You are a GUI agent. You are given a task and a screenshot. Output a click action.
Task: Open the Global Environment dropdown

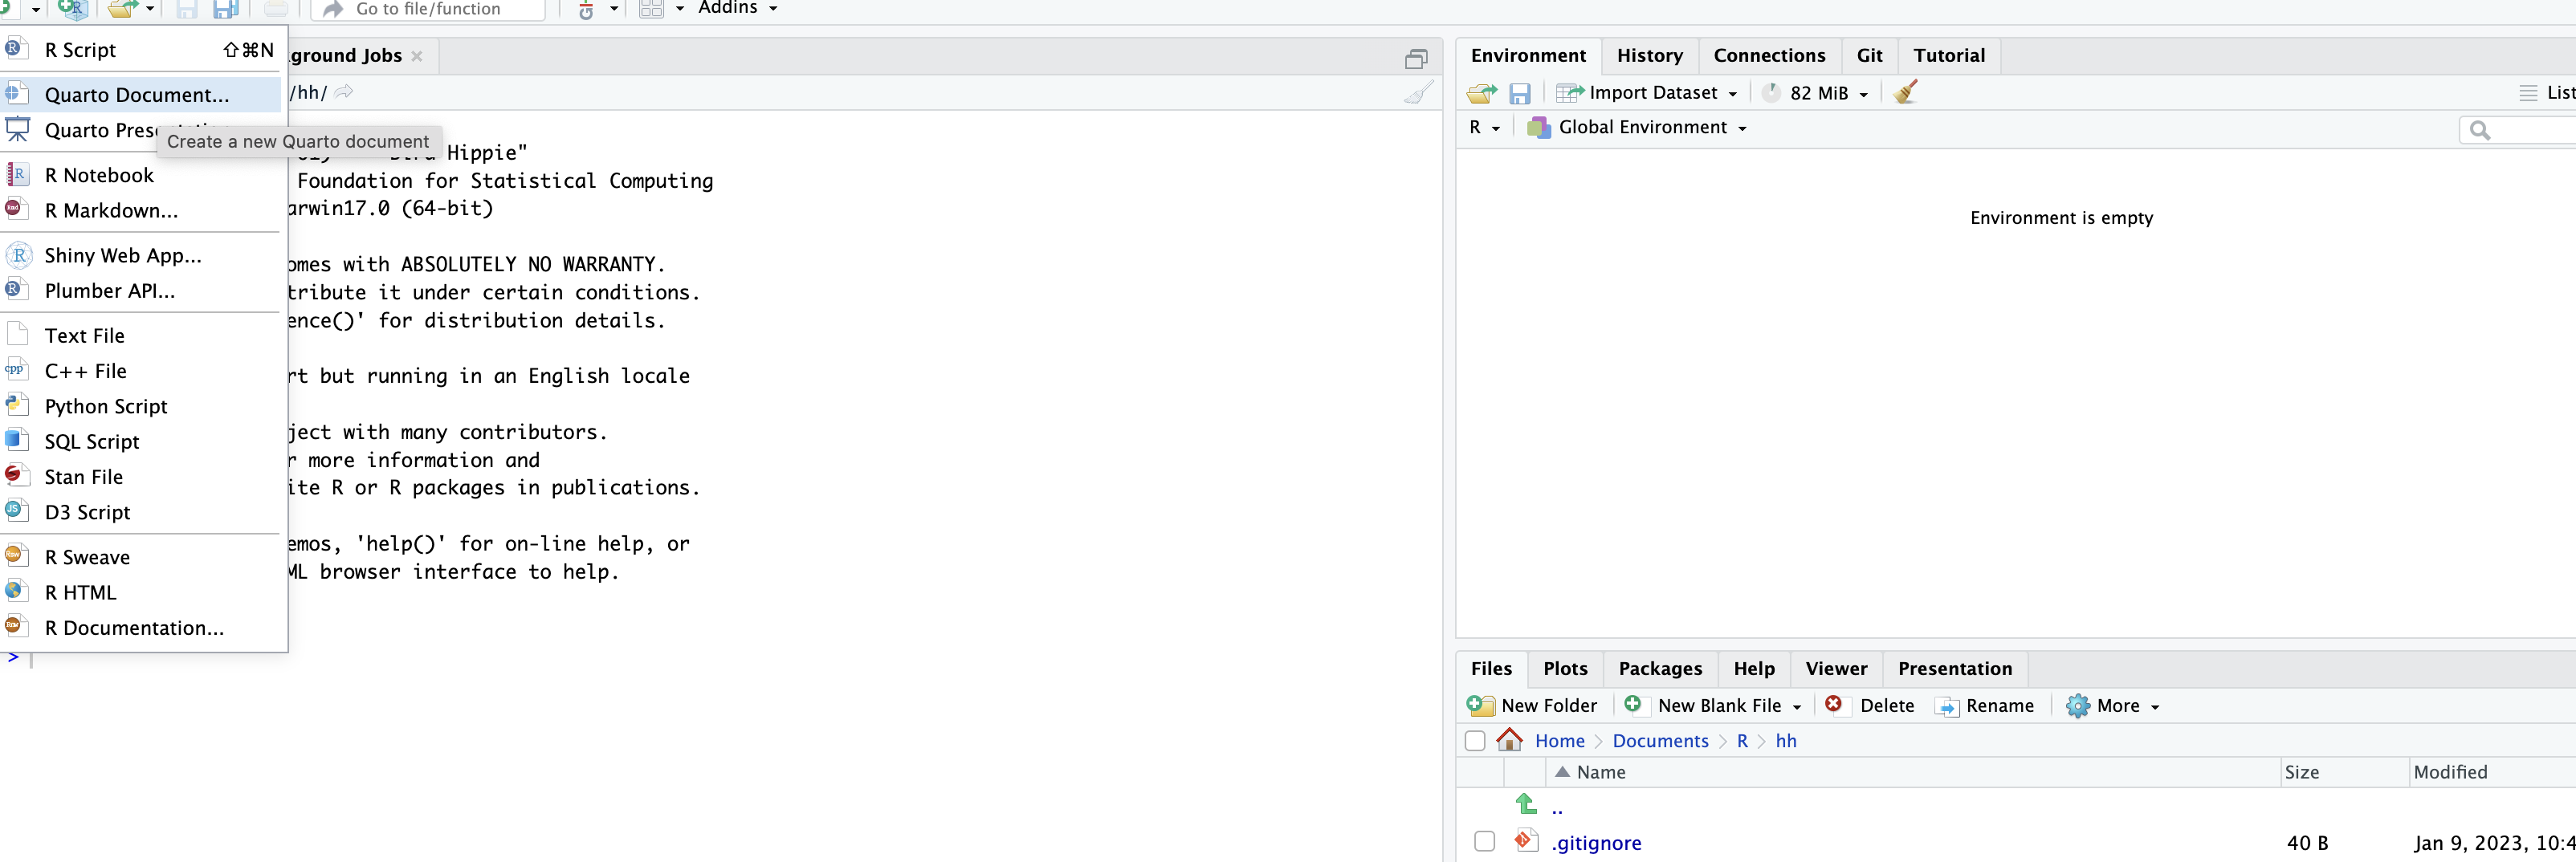coord(1637,128)
